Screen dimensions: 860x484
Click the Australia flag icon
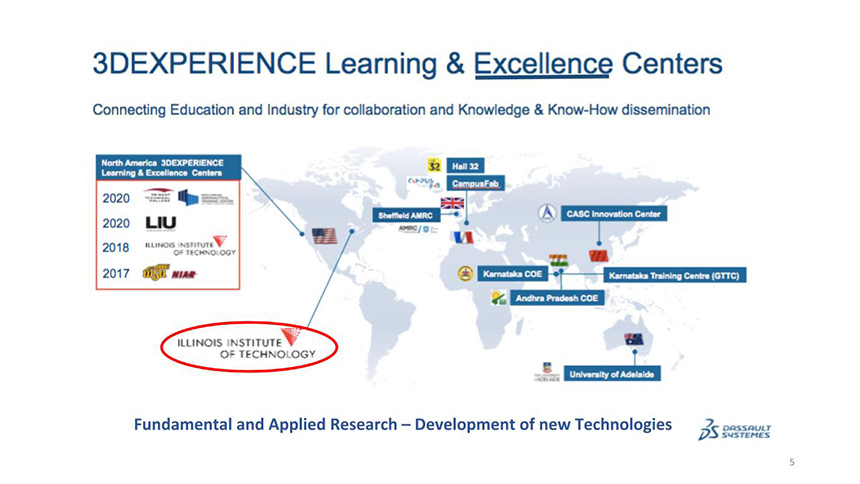(x=633, y=339)
